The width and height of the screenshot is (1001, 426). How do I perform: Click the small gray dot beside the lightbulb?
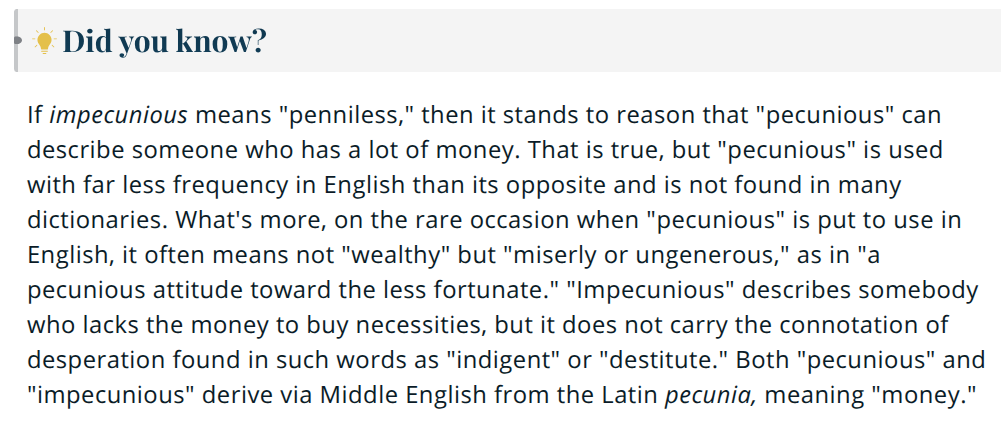18,40
